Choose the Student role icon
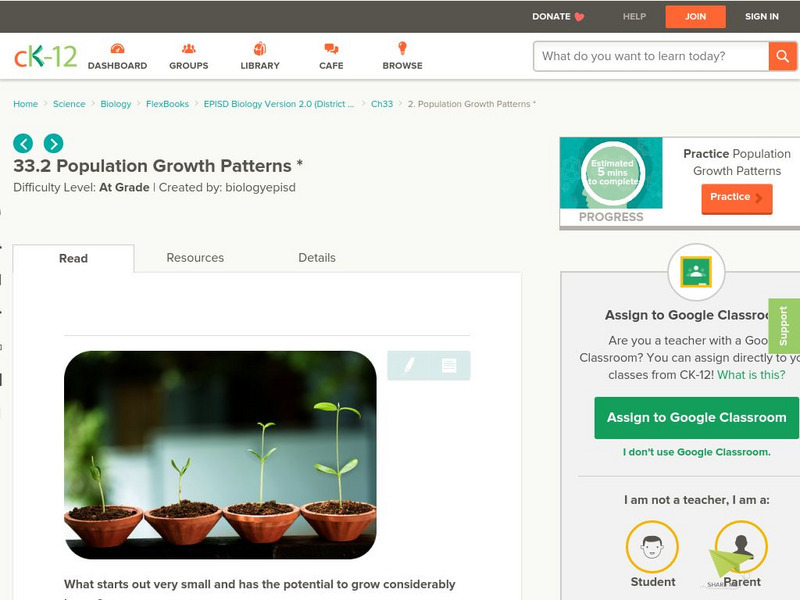 (652, 546)
